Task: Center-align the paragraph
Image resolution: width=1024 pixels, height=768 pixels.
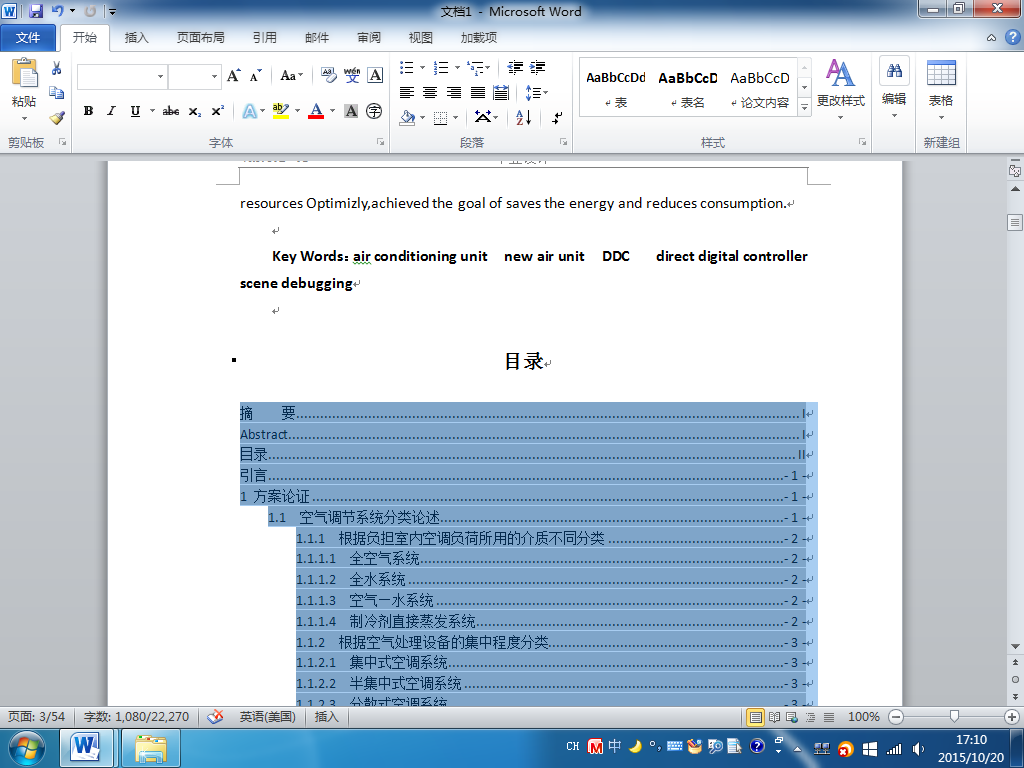Action: tap(430, 93)
